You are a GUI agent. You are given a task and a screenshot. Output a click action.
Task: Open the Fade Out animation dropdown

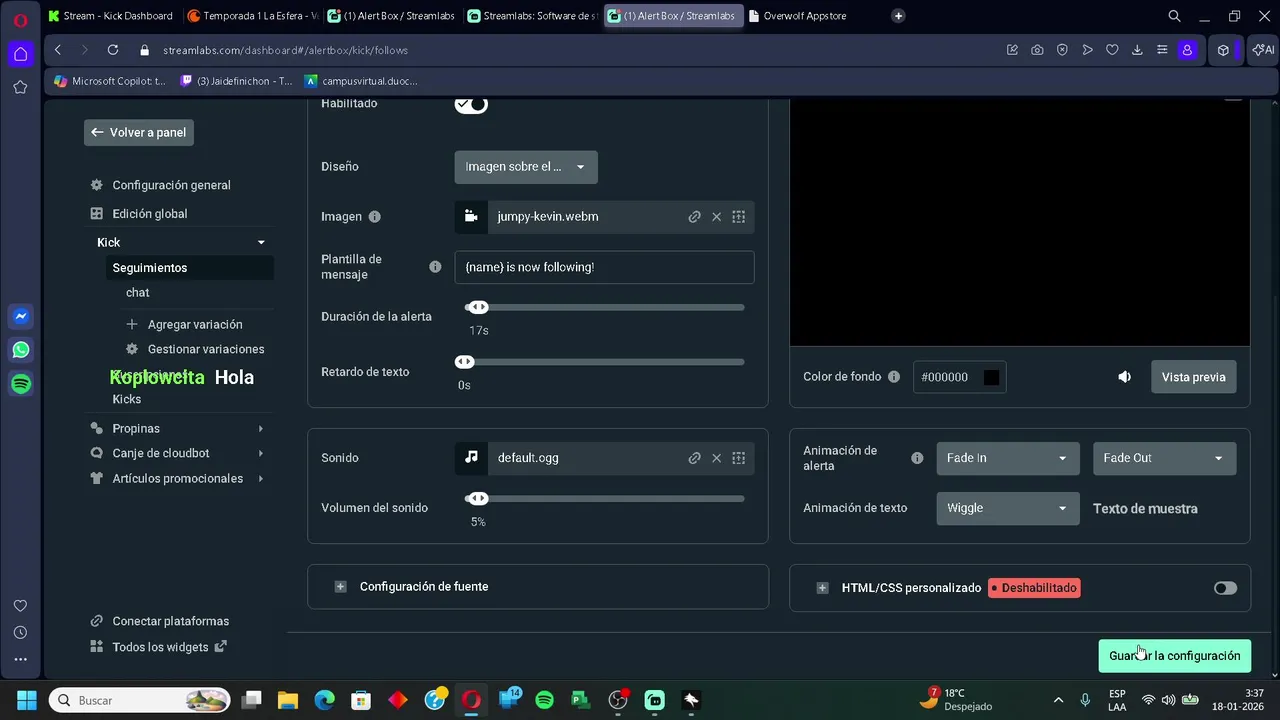click(x=1165, y=458)
